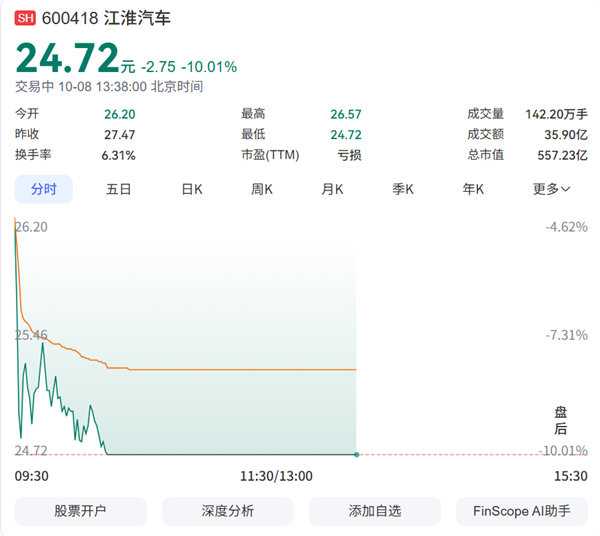This screenshot has height=536, width=600.
Task: Click the -10.01% change value in header
Action: 209,67
